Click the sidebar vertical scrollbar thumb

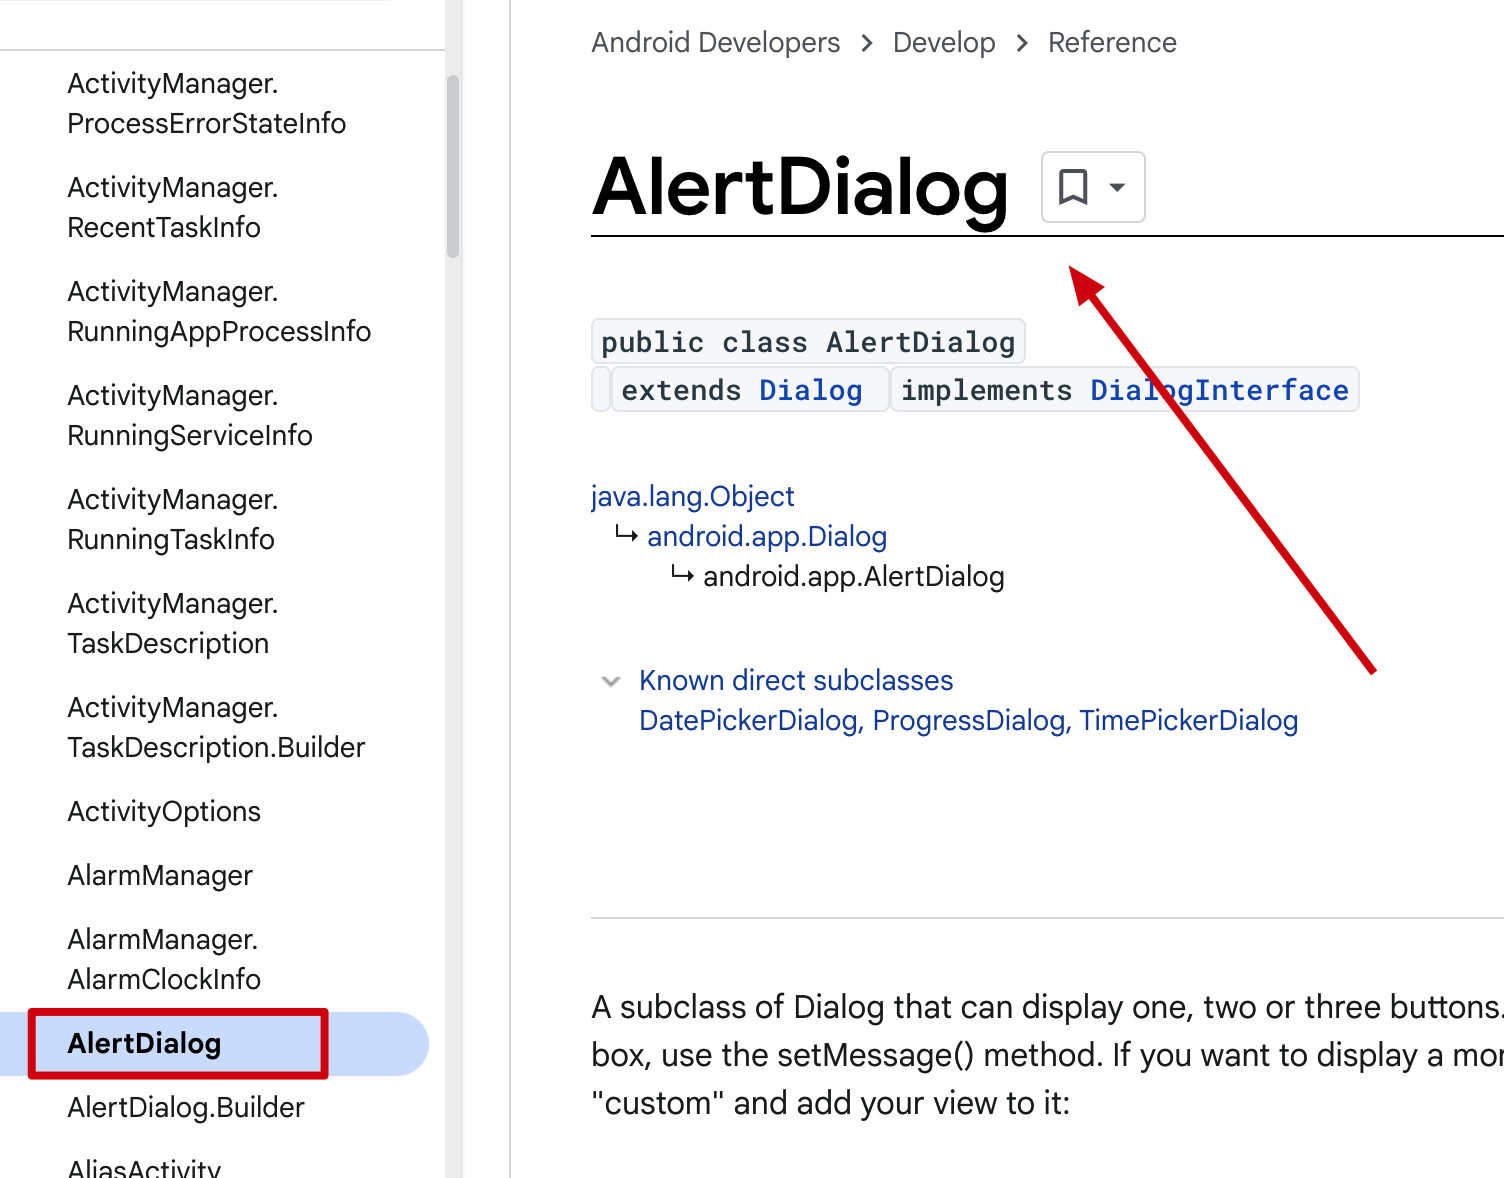[x=453, y=166]
